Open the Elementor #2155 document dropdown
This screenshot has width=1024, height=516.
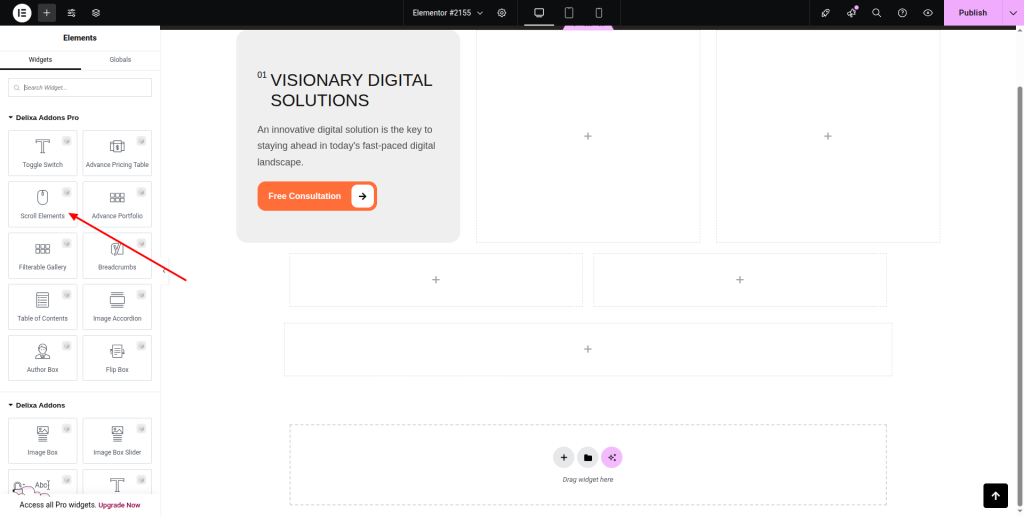[448, 12]
